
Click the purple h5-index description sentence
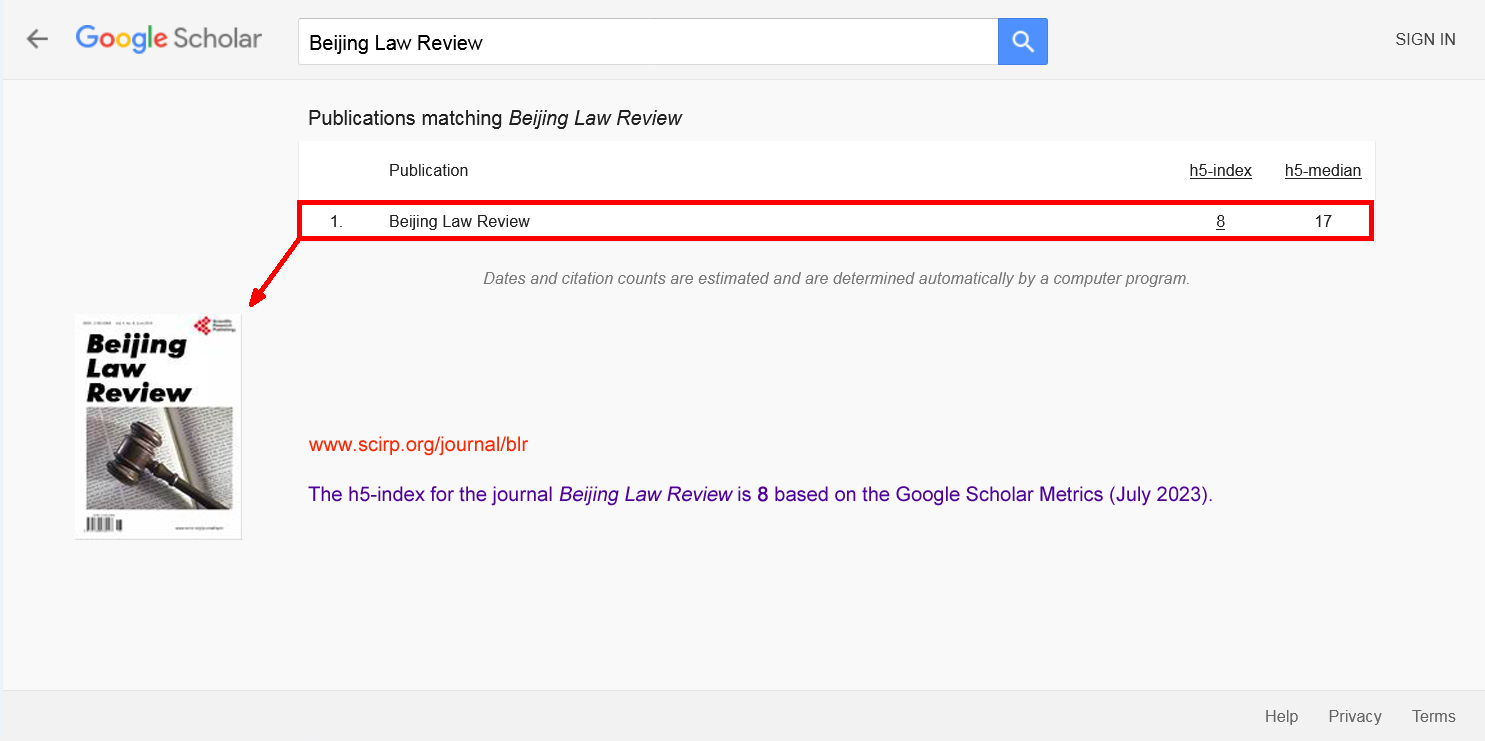(760, 494)
